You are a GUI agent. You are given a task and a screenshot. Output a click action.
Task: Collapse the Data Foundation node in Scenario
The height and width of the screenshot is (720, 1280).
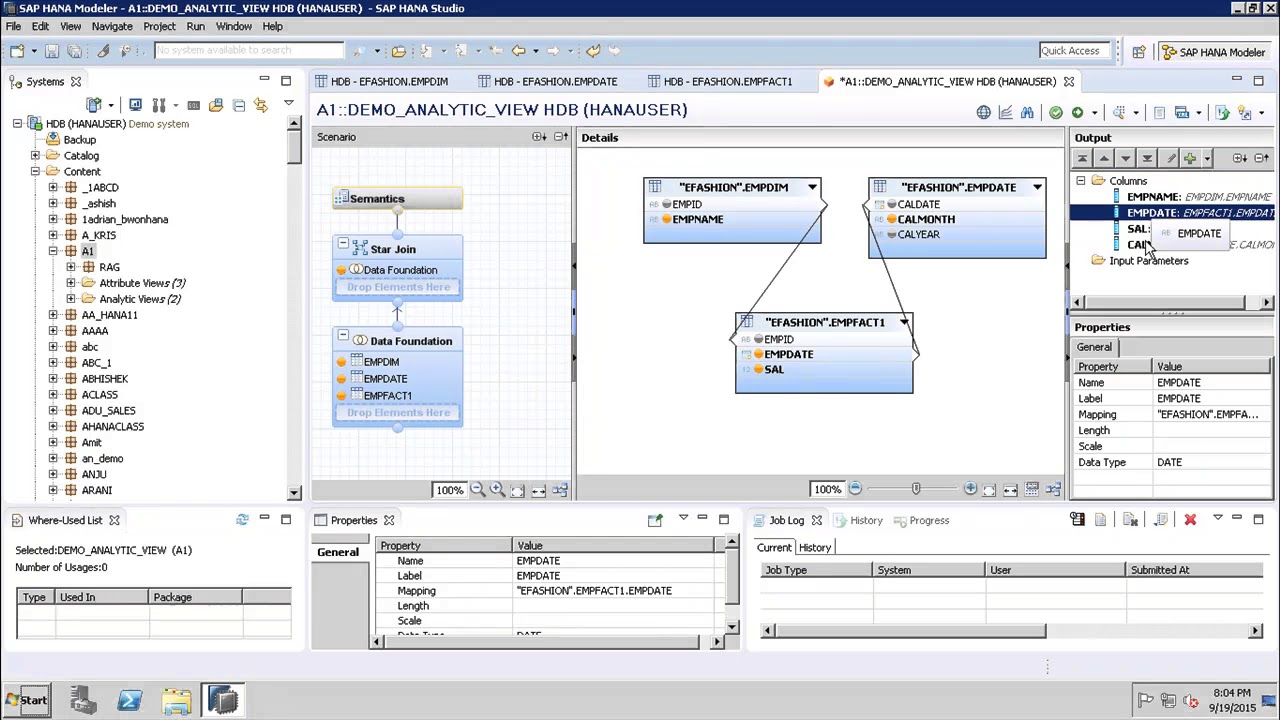tap(343, 336)
